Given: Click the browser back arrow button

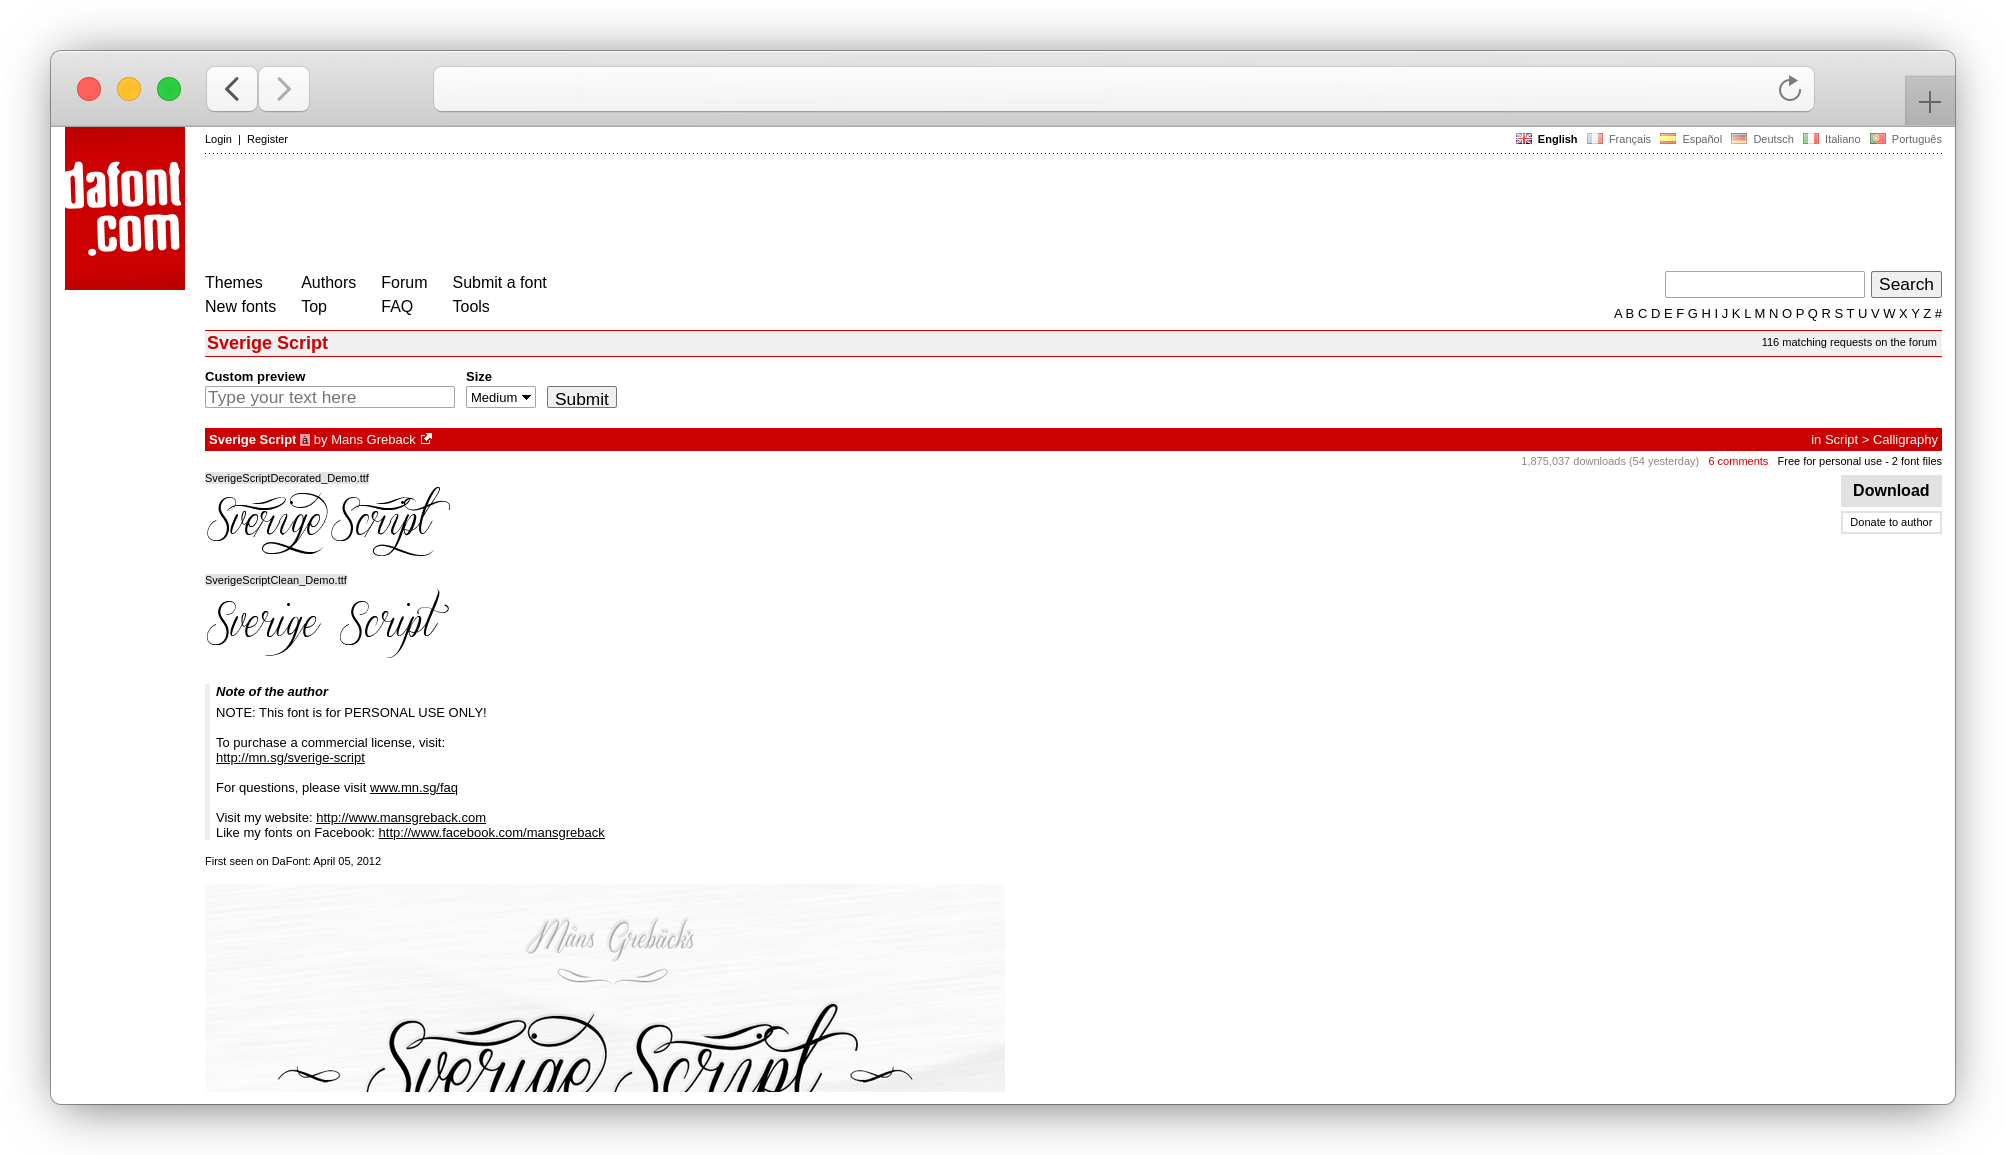Looking at the screenshot, I should coord(232,89).
